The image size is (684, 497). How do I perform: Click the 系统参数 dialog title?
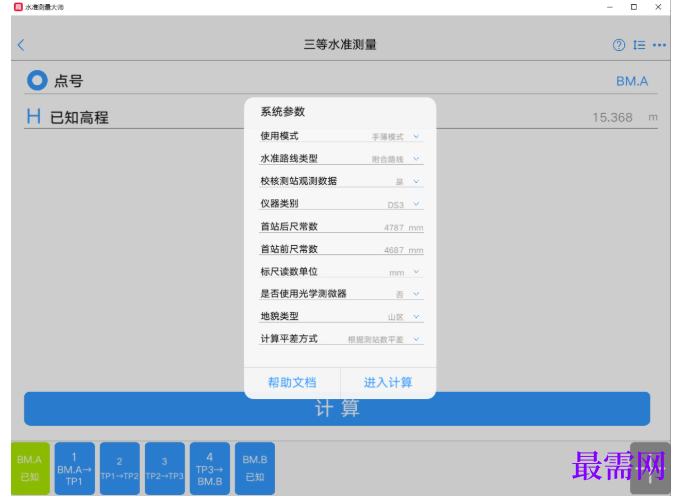283,112
